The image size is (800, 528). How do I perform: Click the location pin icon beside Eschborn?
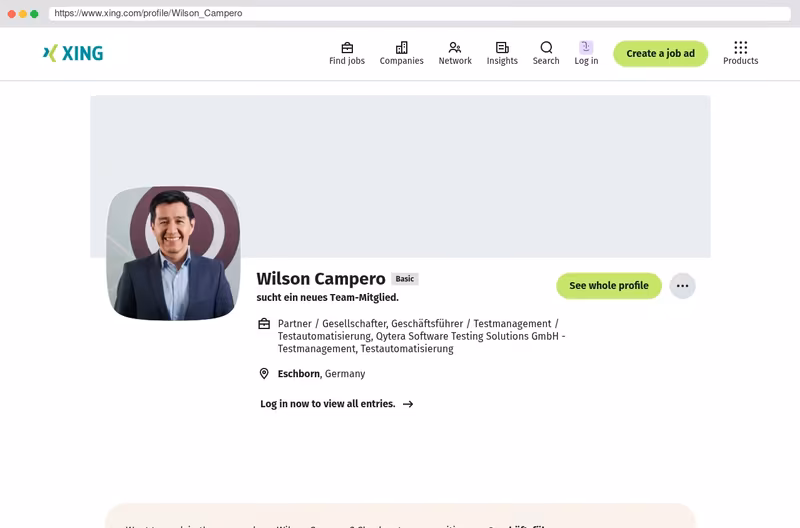(264, 373)
